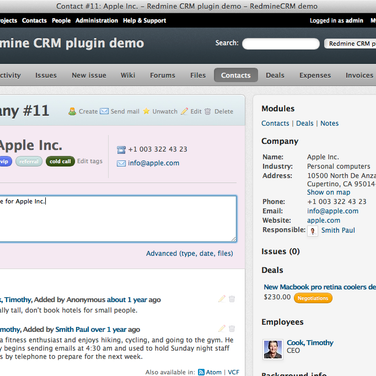Viewport: 376px width, 376px height.
Task: Download the VCF export
Action: (x=233, y=372)
